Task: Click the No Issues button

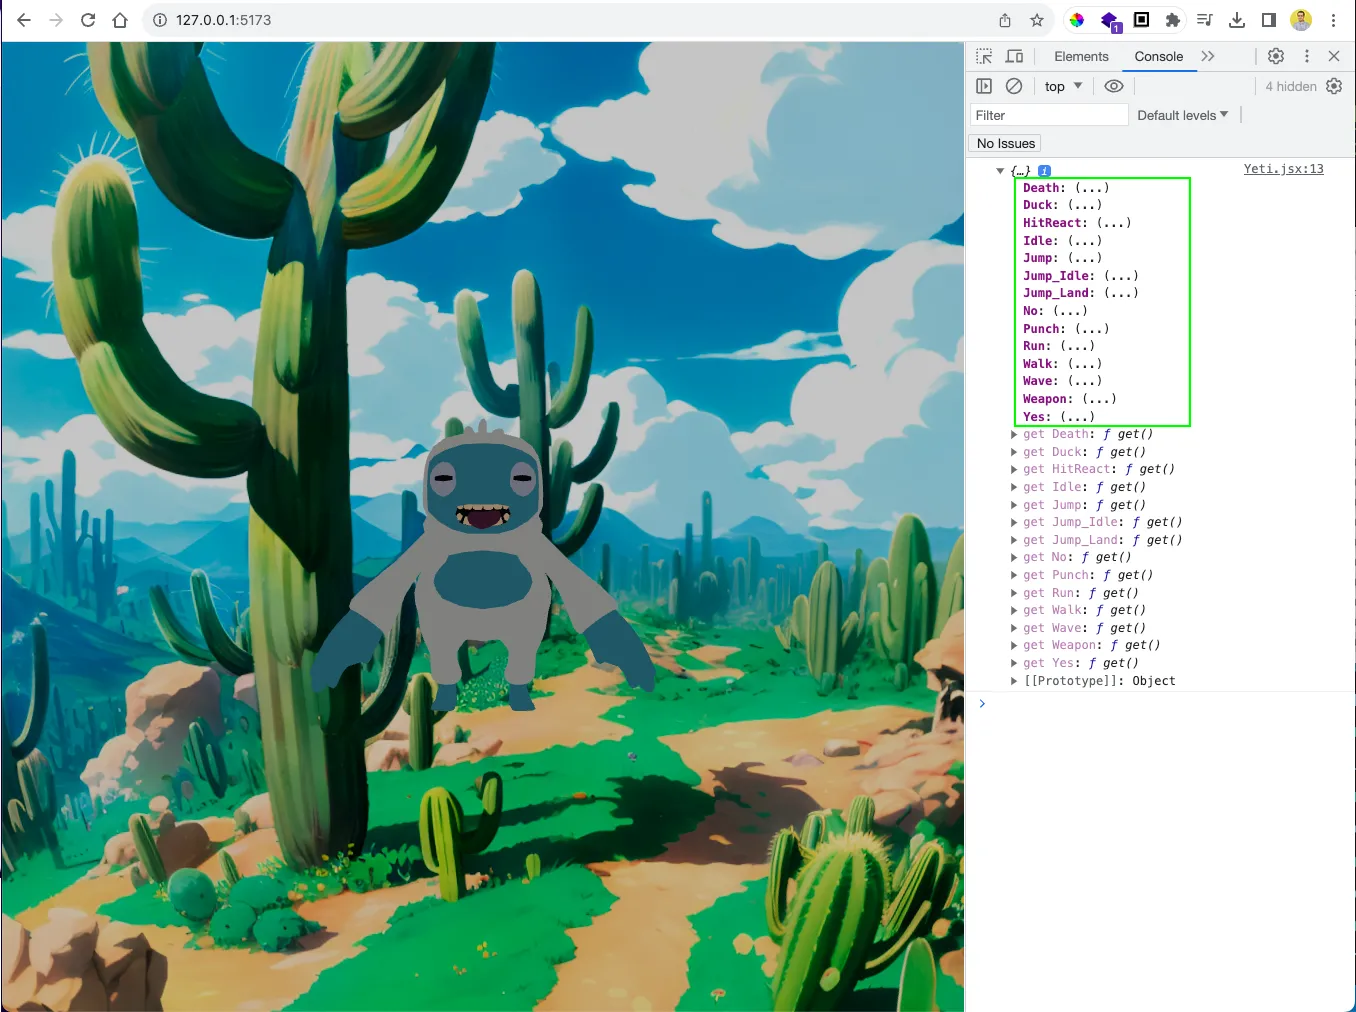Action: coord(1005,143)
